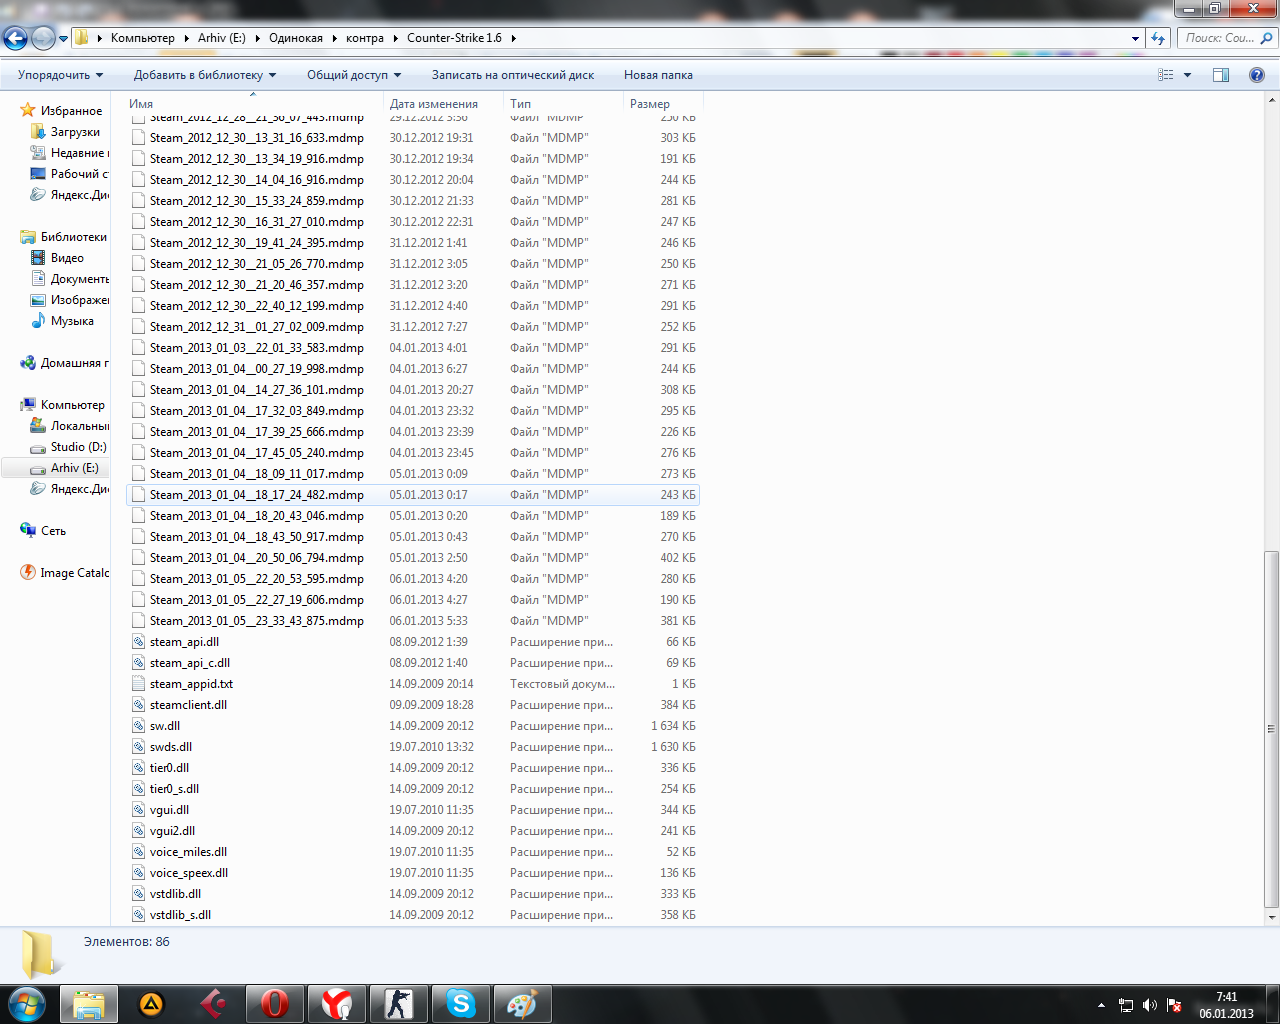Open AIMP player from the taskbar
Screen dimensions: 1280x1024
pyautogui.click(x=151, y=1004)
